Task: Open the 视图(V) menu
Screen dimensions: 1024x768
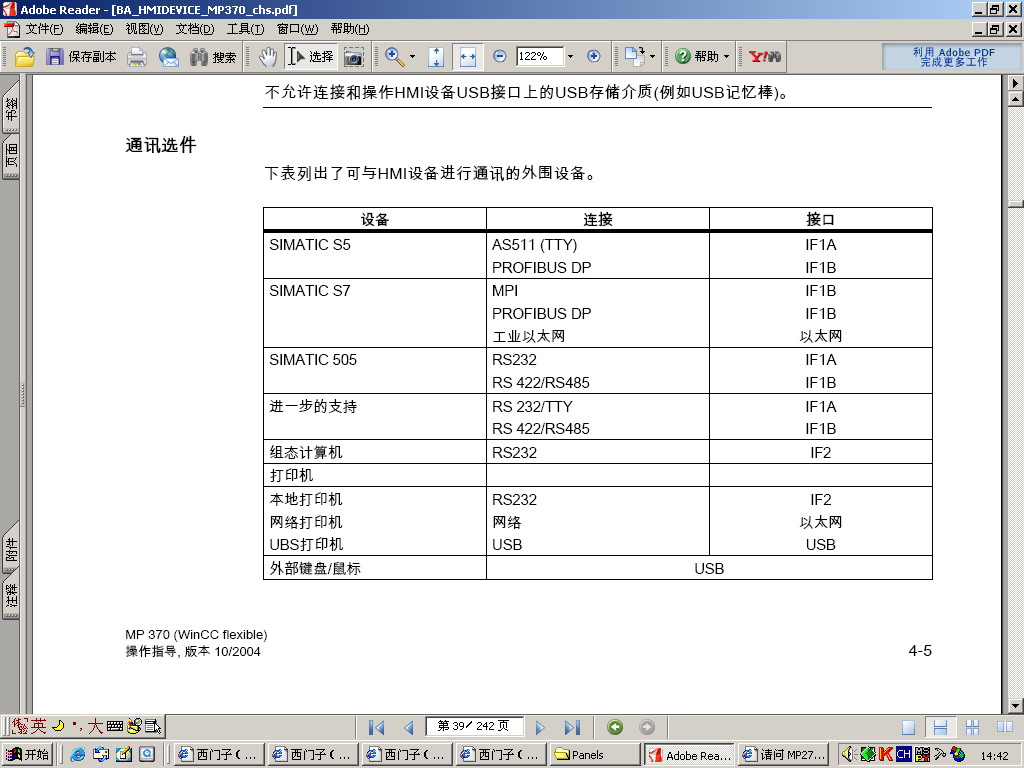Action: (x=144, y=29)
